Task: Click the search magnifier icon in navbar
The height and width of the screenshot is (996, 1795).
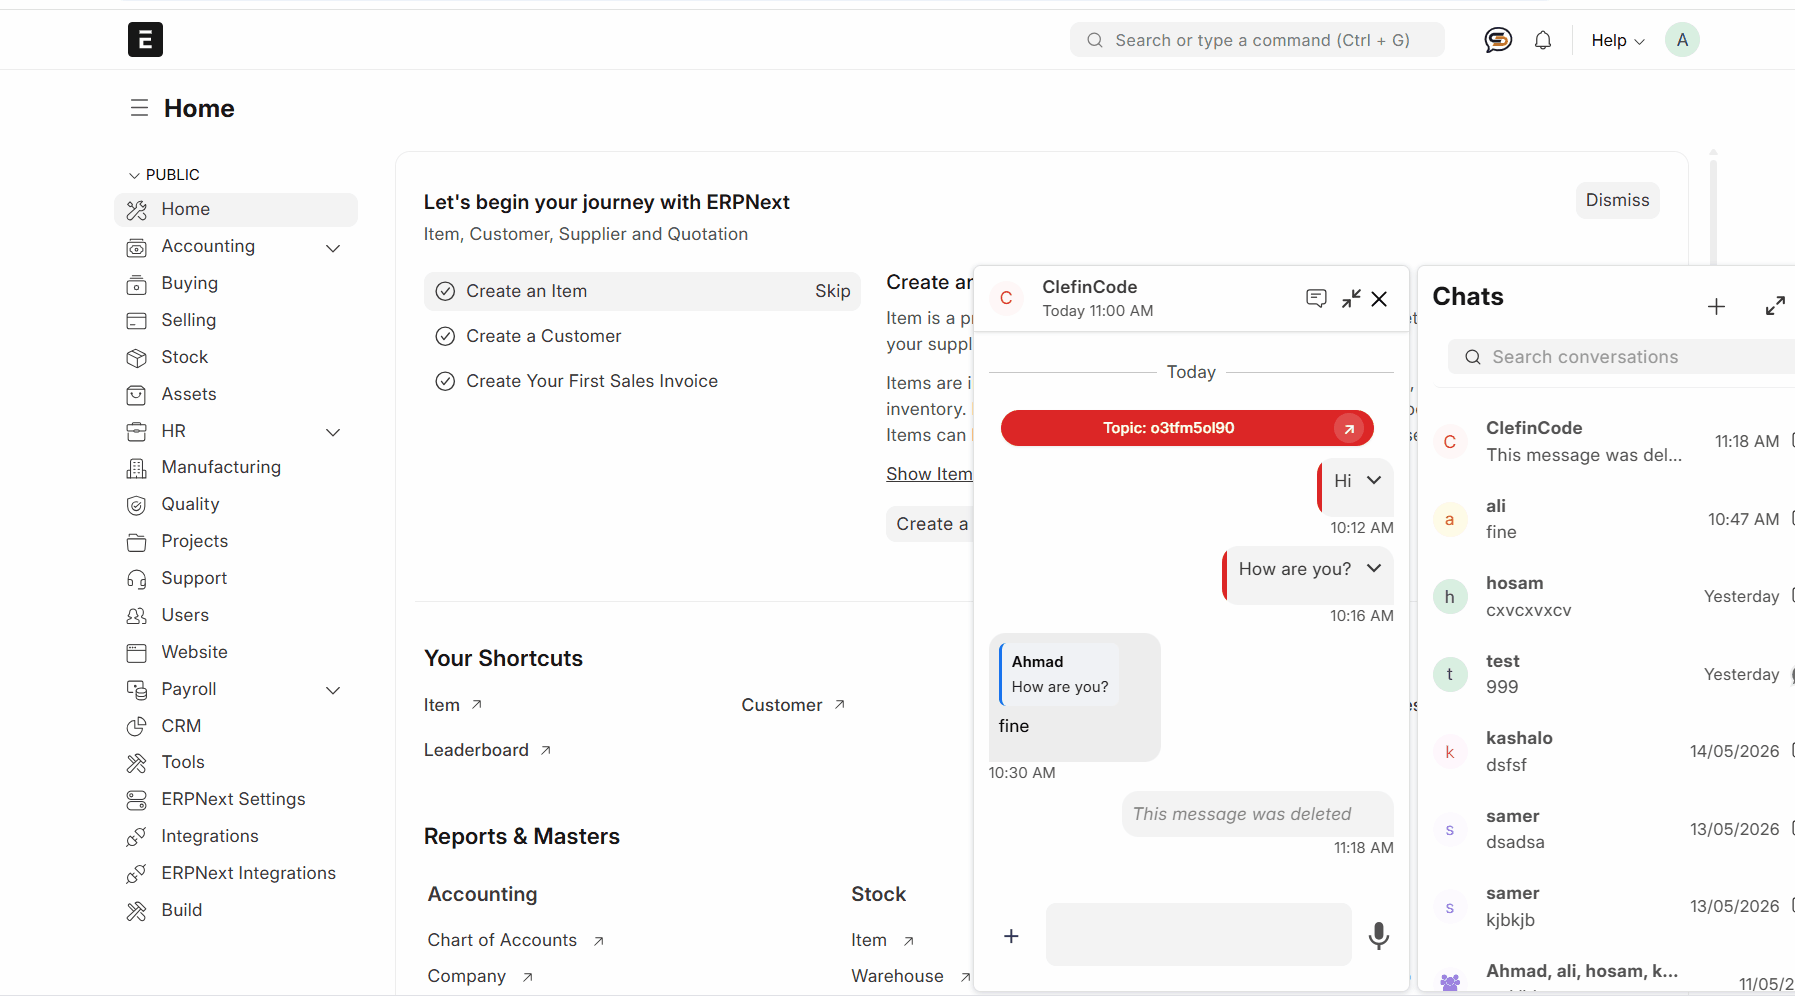Action: [1095, 40]
